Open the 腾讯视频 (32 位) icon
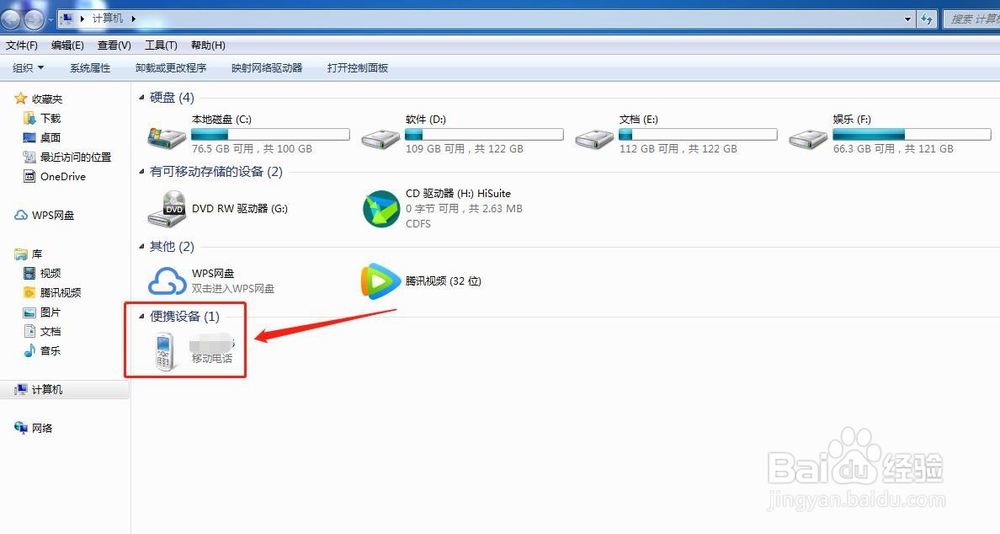The height and width of the screenshot is (534, 1000). (x=381, y=281)
